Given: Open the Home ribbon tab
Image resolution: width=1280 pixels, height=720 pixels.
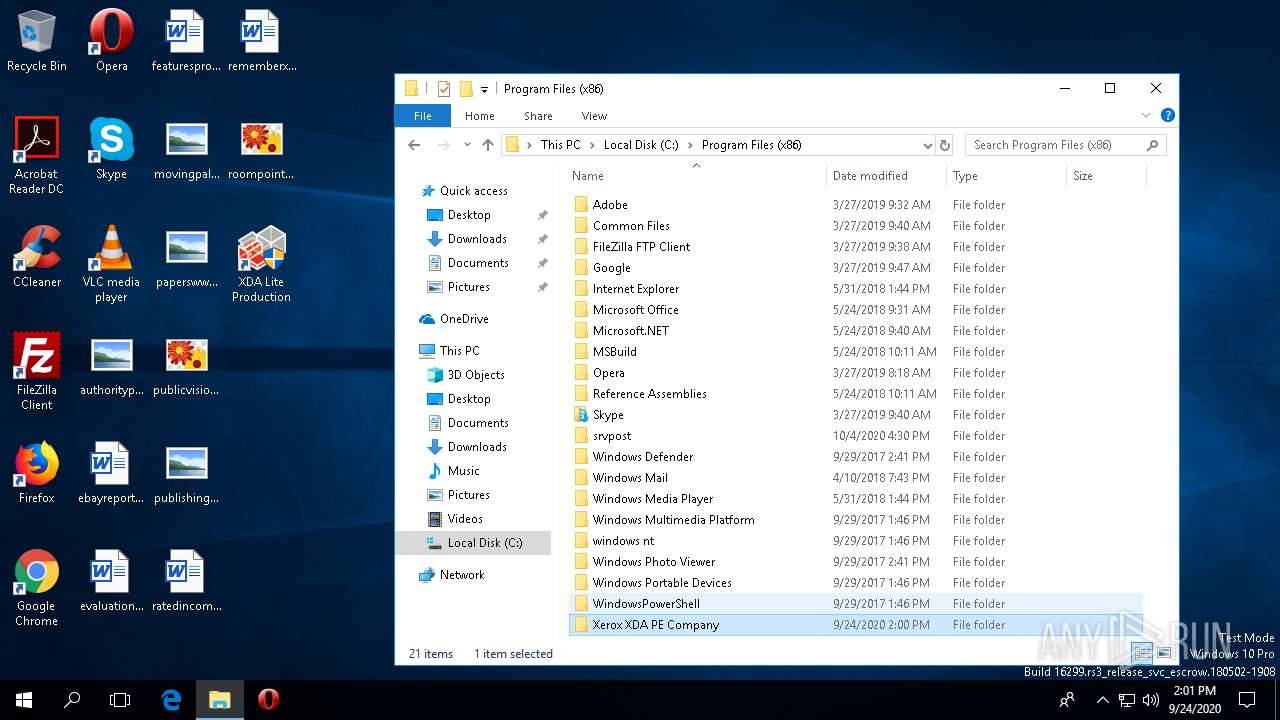Looking at the screenshot, I should (x=480, y=116).
